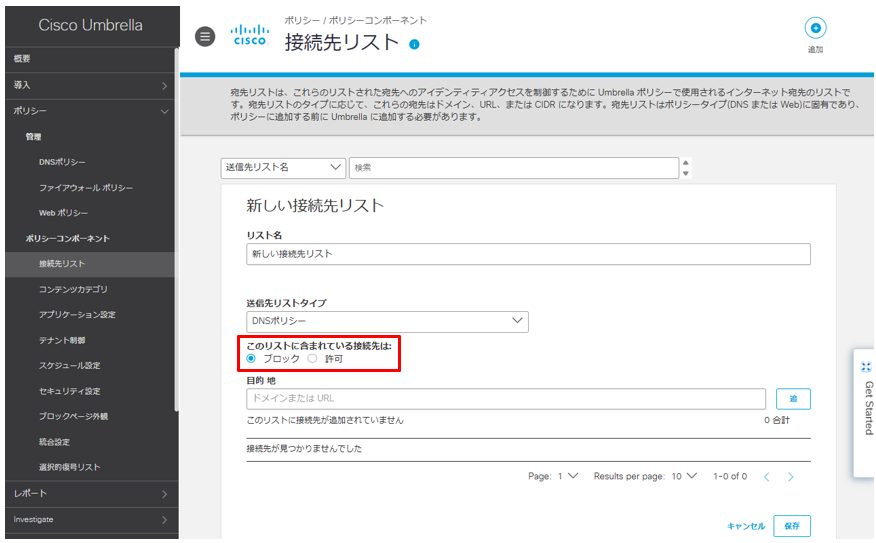Click the ポリシーコンポーネント heading in sidebar
The height and width of the screenshot is (543, 876).
coord(68,239)
